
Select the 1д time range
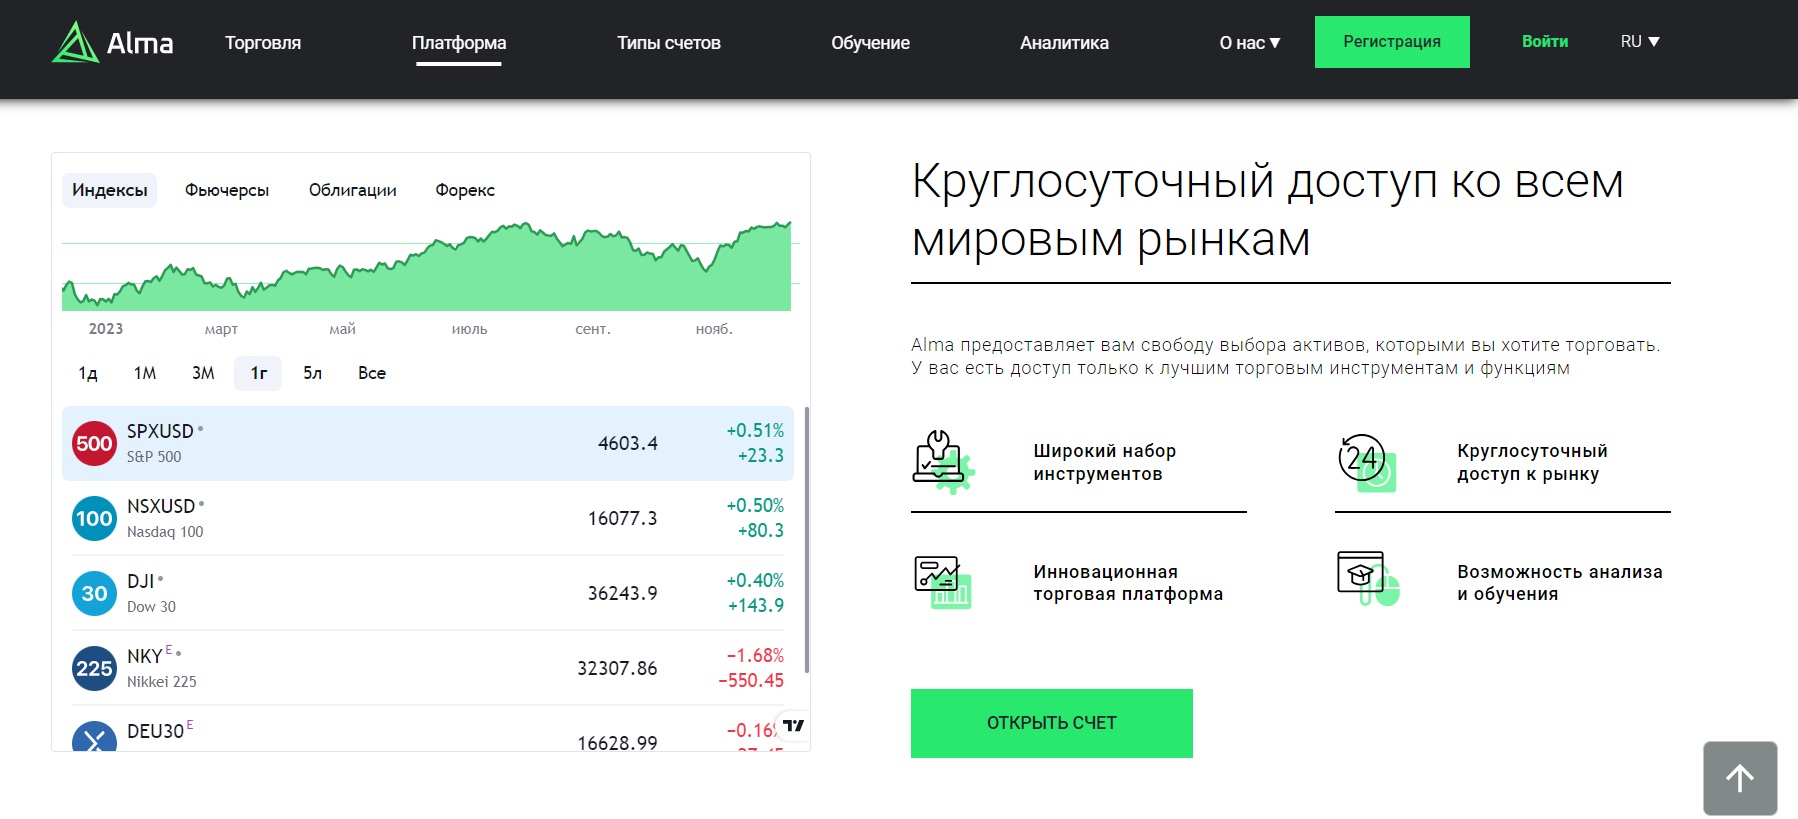pos(88,373)
